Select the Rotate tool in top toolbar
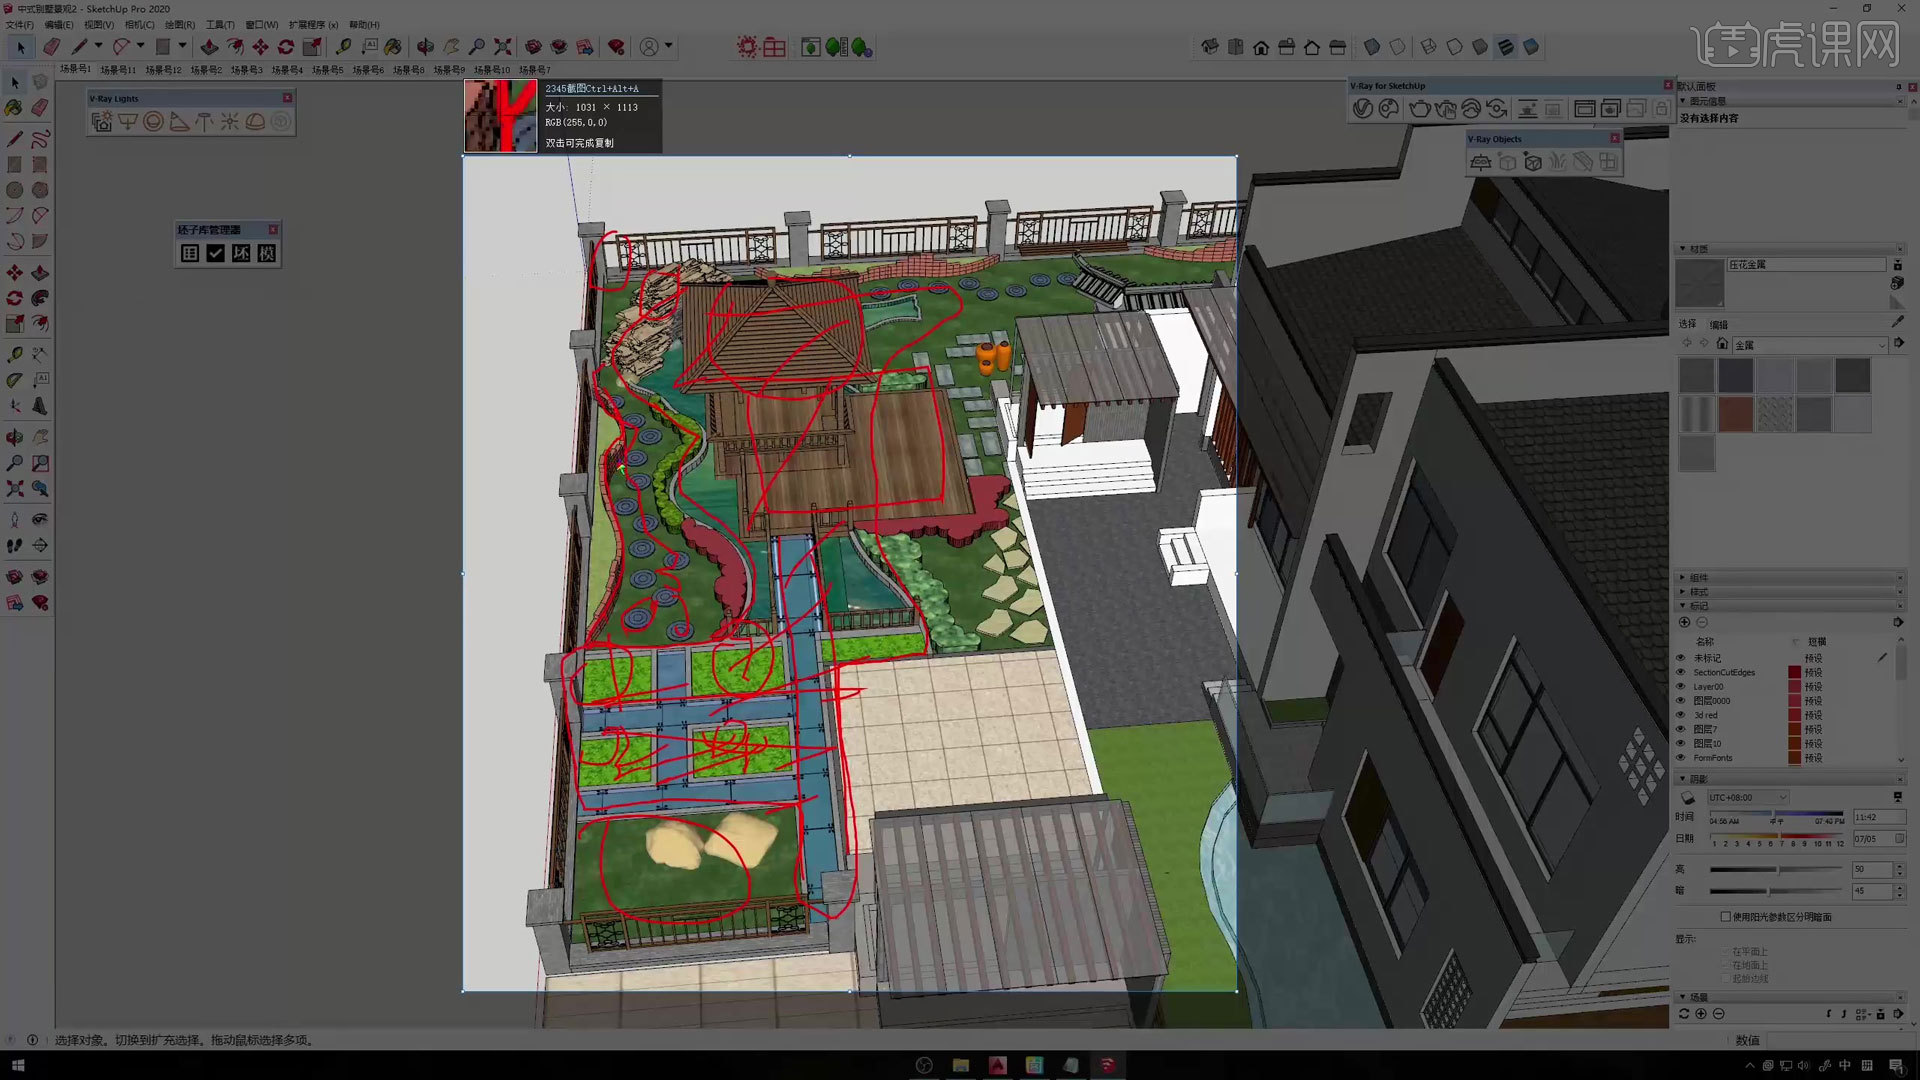The width and height of the screenshot is (1920, 1080). (286, 47)
